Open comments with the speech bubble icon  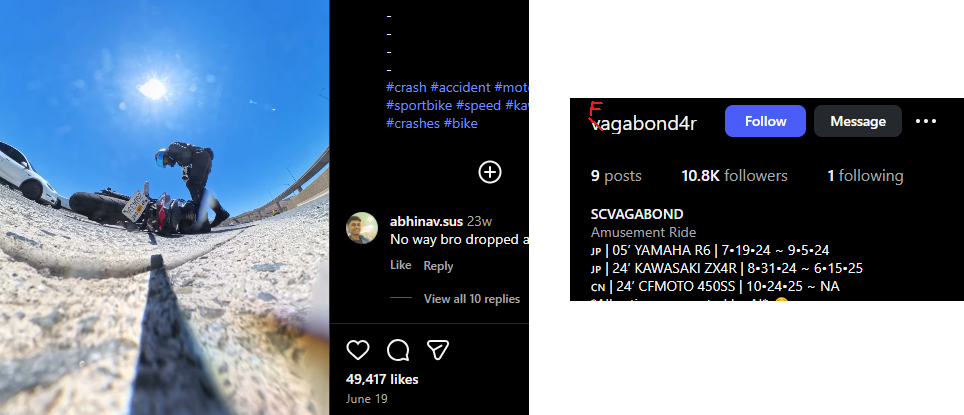click(398, 350)
